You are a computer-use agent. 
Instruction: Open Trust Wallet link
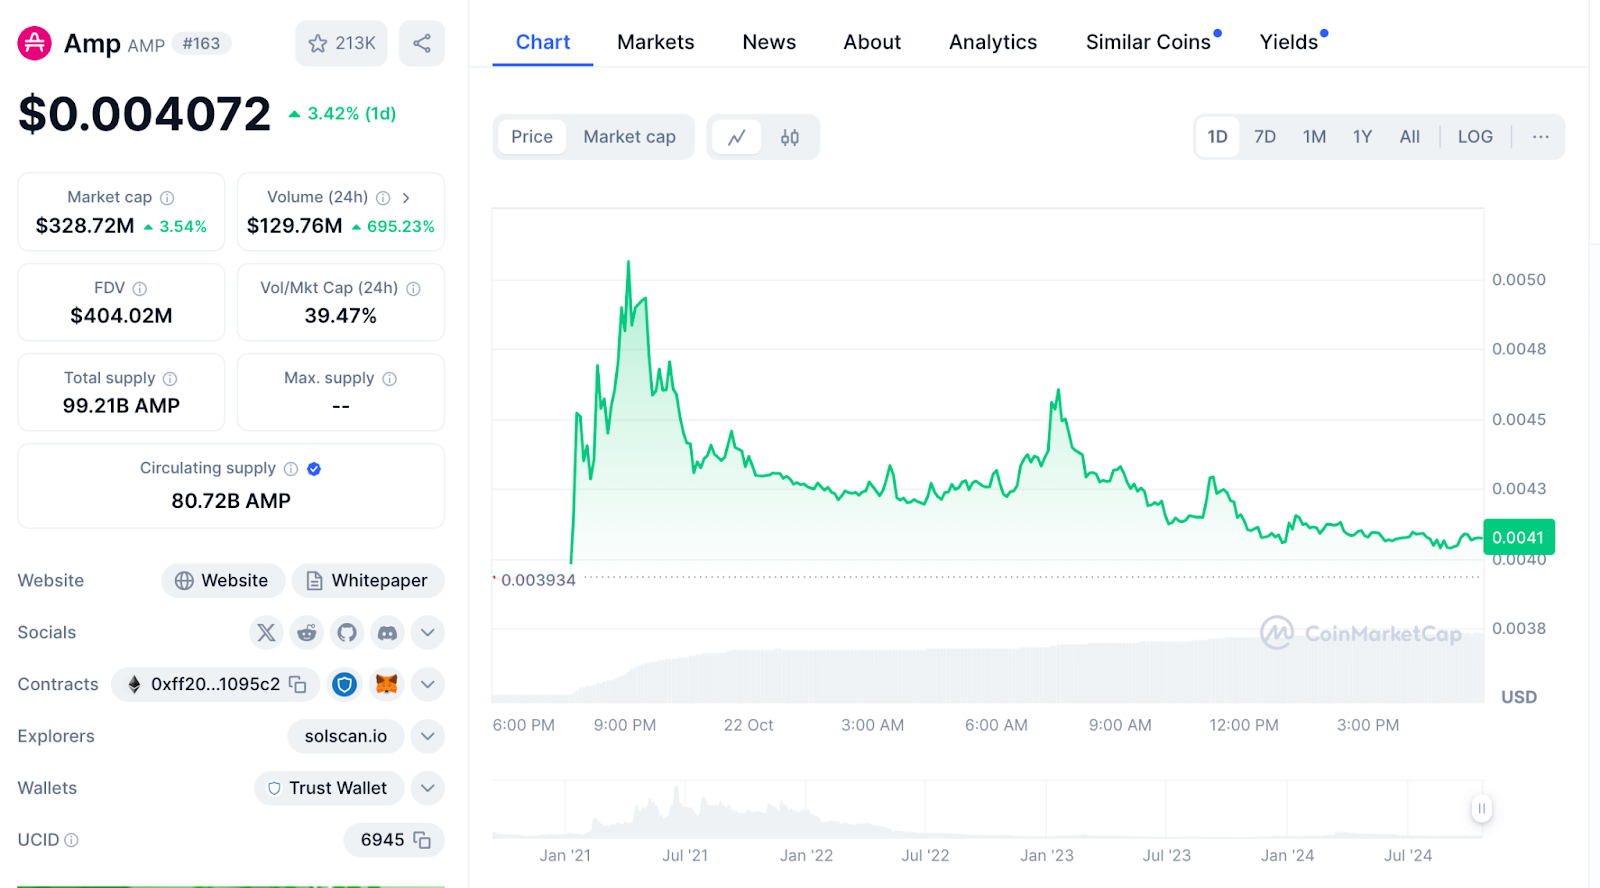tap(329, 788)
